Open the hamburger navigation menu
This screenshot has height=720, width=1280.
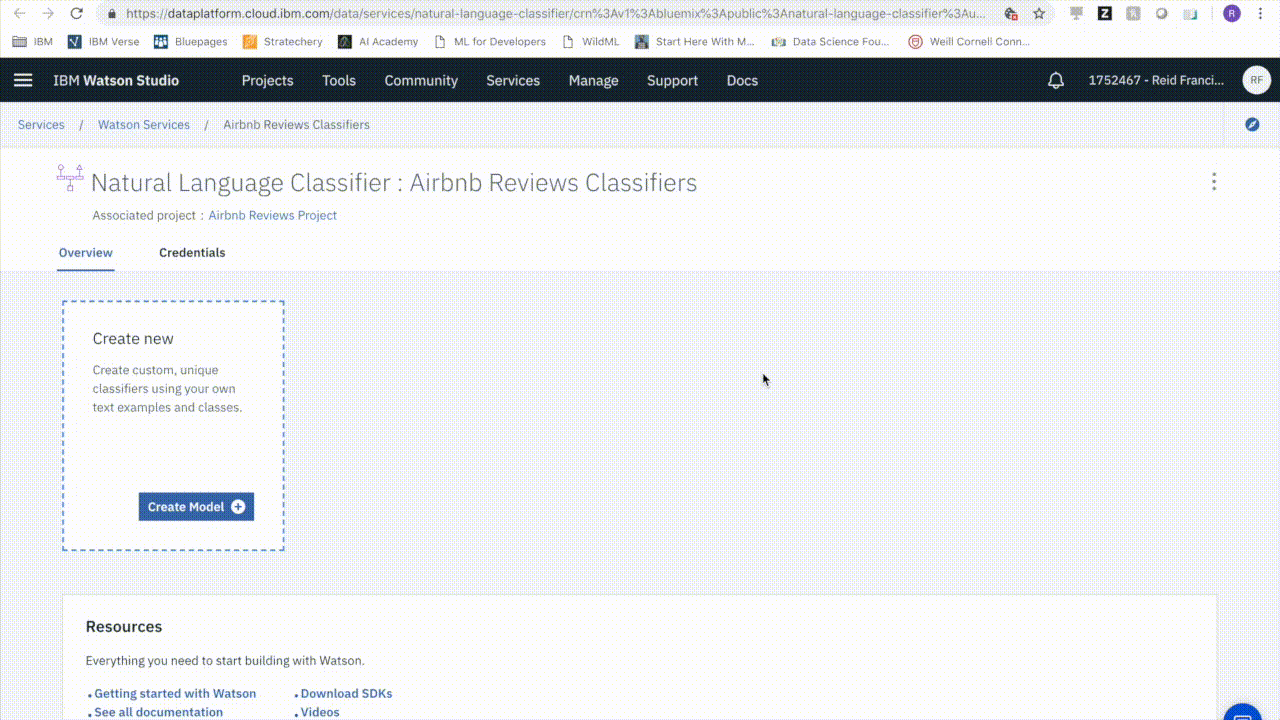click(23, 80)
